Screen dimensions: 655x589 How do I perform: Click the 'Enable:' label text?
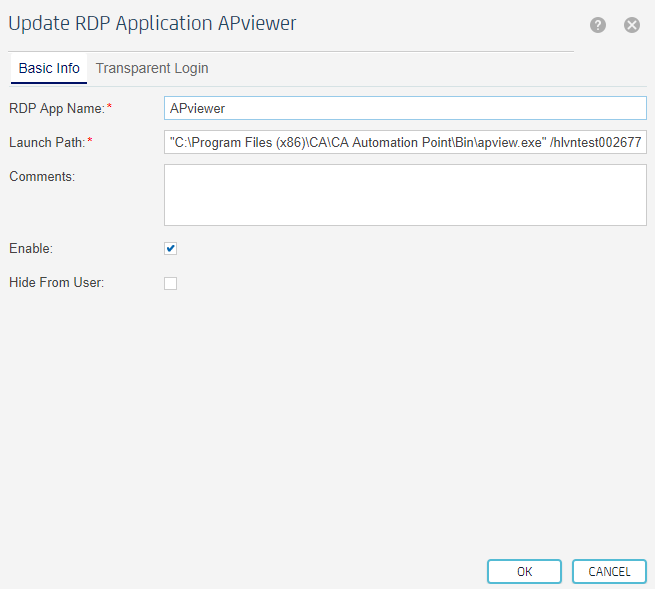point(31,248)
